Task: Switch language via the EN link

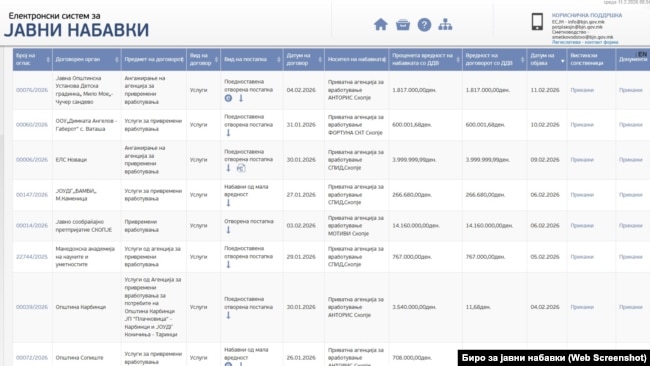Action: pos(642,54)
